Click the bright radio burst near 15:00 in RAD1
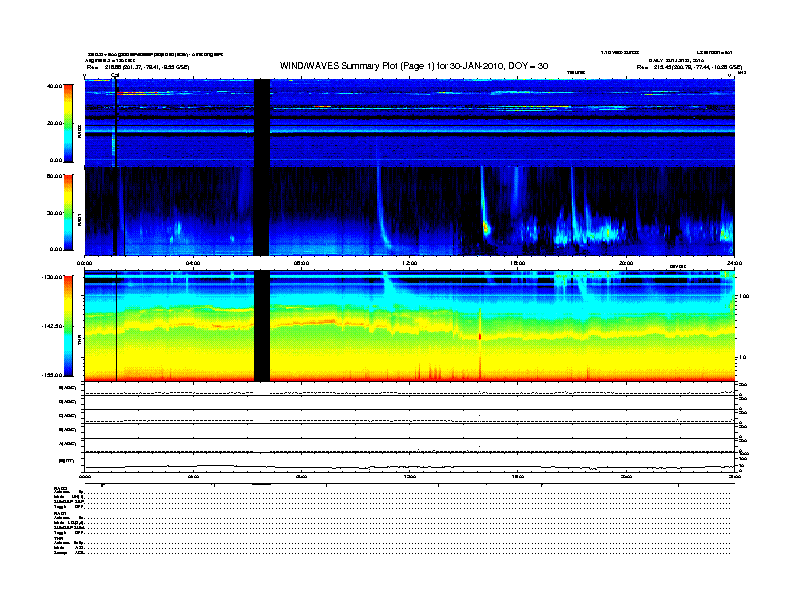Screen dimensions: 792x612 pyautogui.click(x=486, y=227)
